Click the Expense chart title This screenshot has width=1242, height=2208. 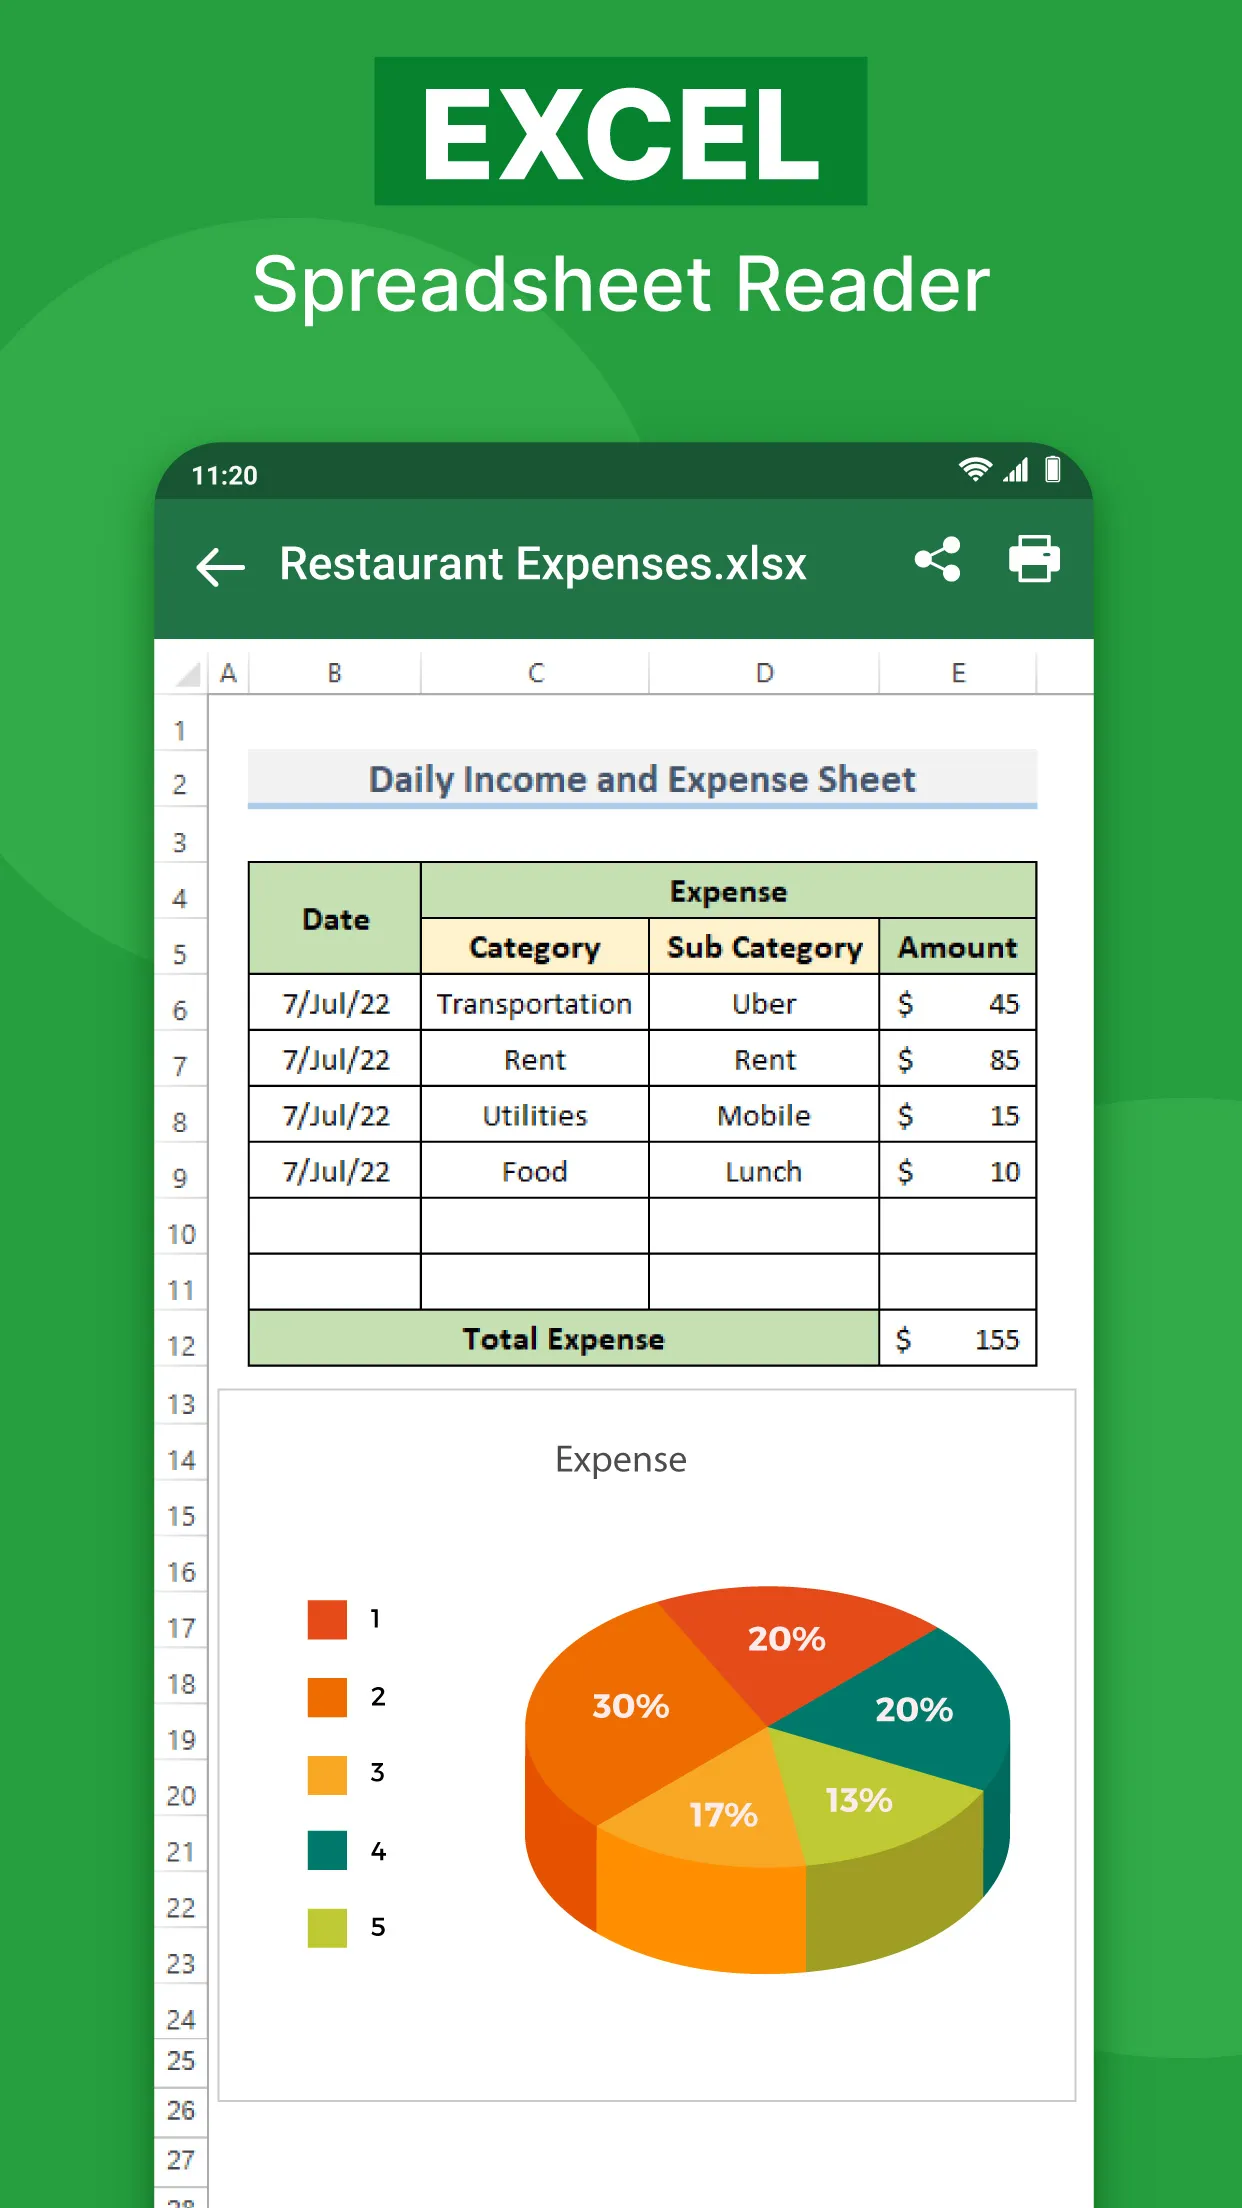621,1460
